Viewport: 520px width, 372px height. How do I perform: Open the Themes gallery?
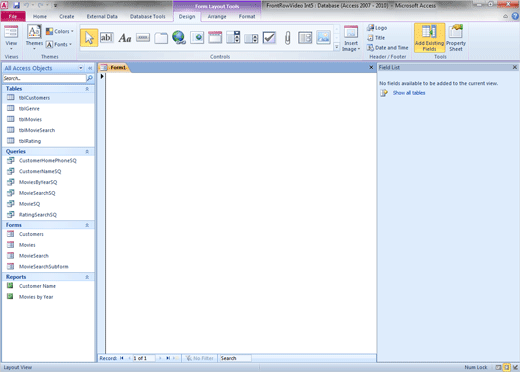pyautogui.click(x=34, y=38)
